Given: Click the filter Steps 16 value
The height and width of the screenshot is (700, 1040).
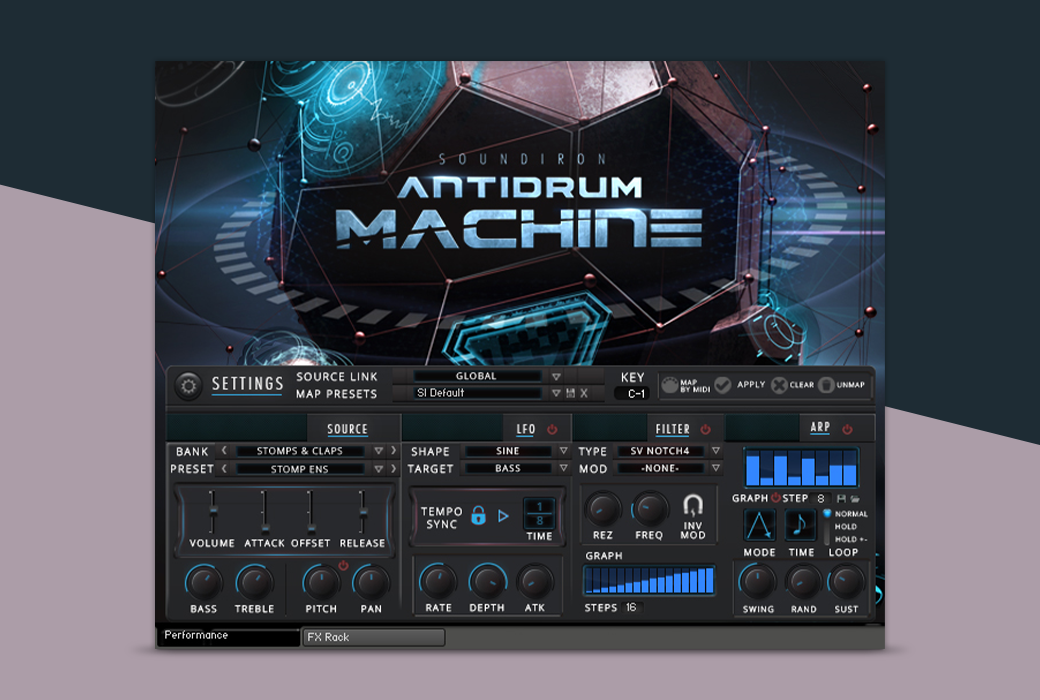Looking at the screenshot, I should [631, 607].
